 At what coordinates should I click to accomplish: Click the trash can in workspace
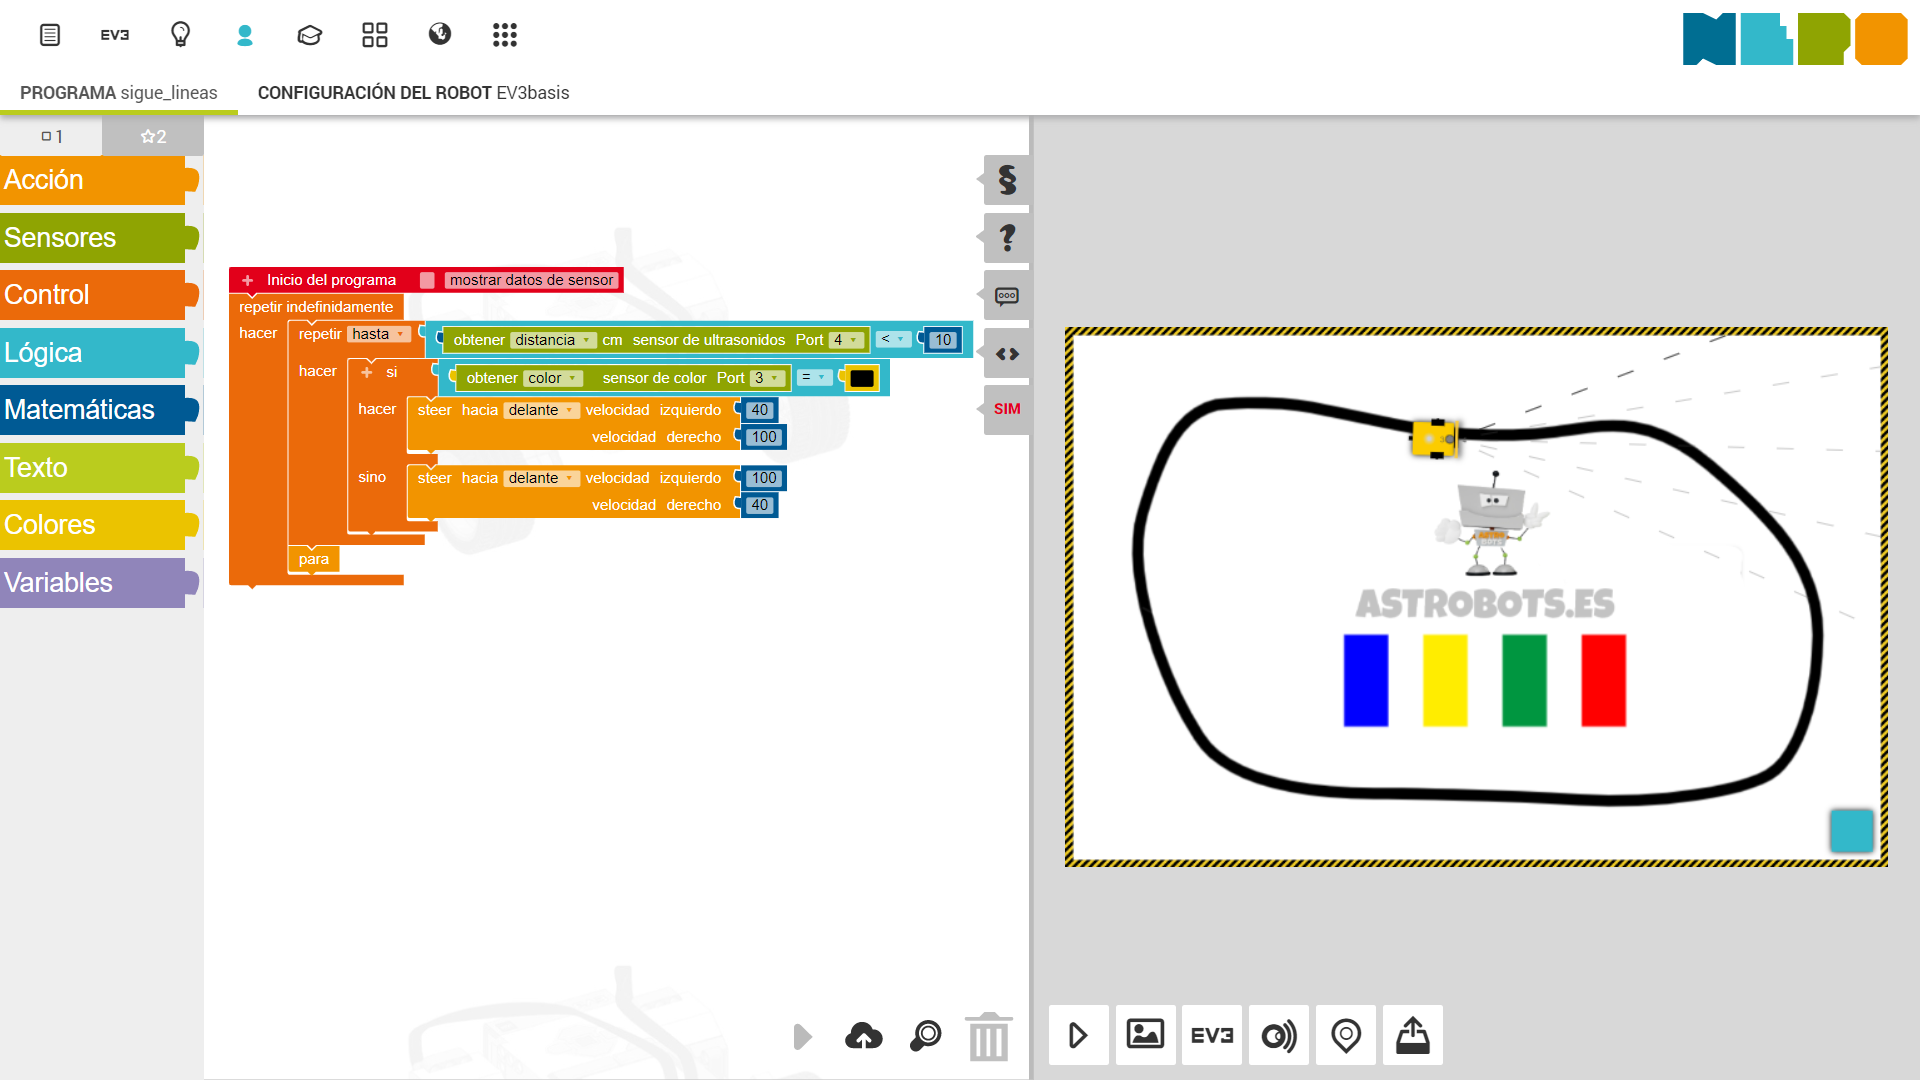(x=988, y=1037)
